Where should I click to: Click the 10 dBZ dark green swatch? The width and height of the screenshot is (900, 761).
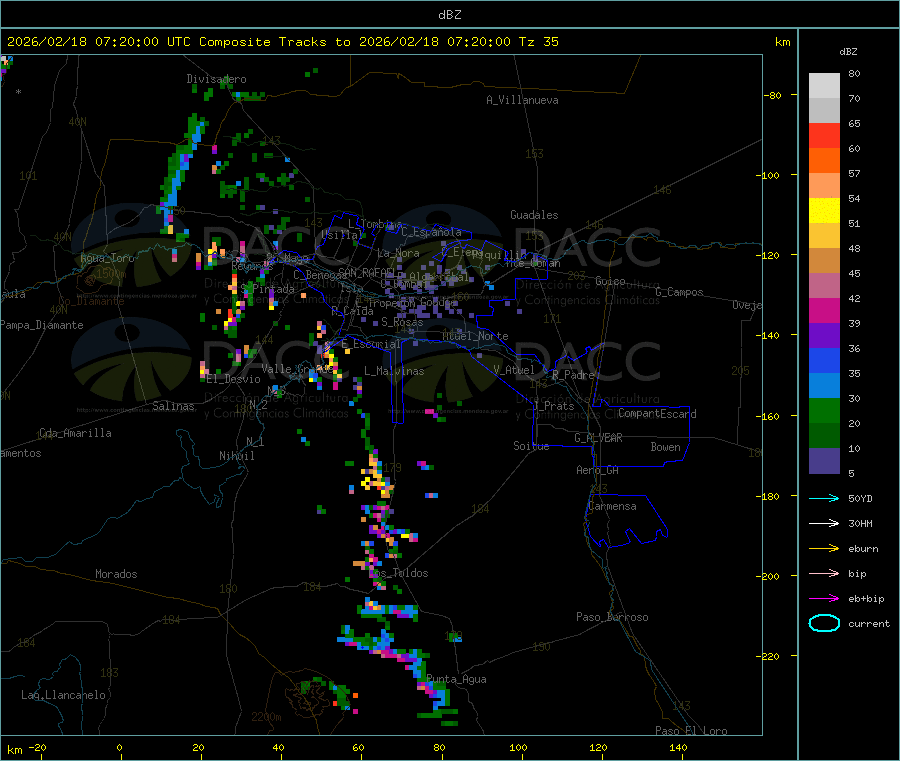[824, 435]
